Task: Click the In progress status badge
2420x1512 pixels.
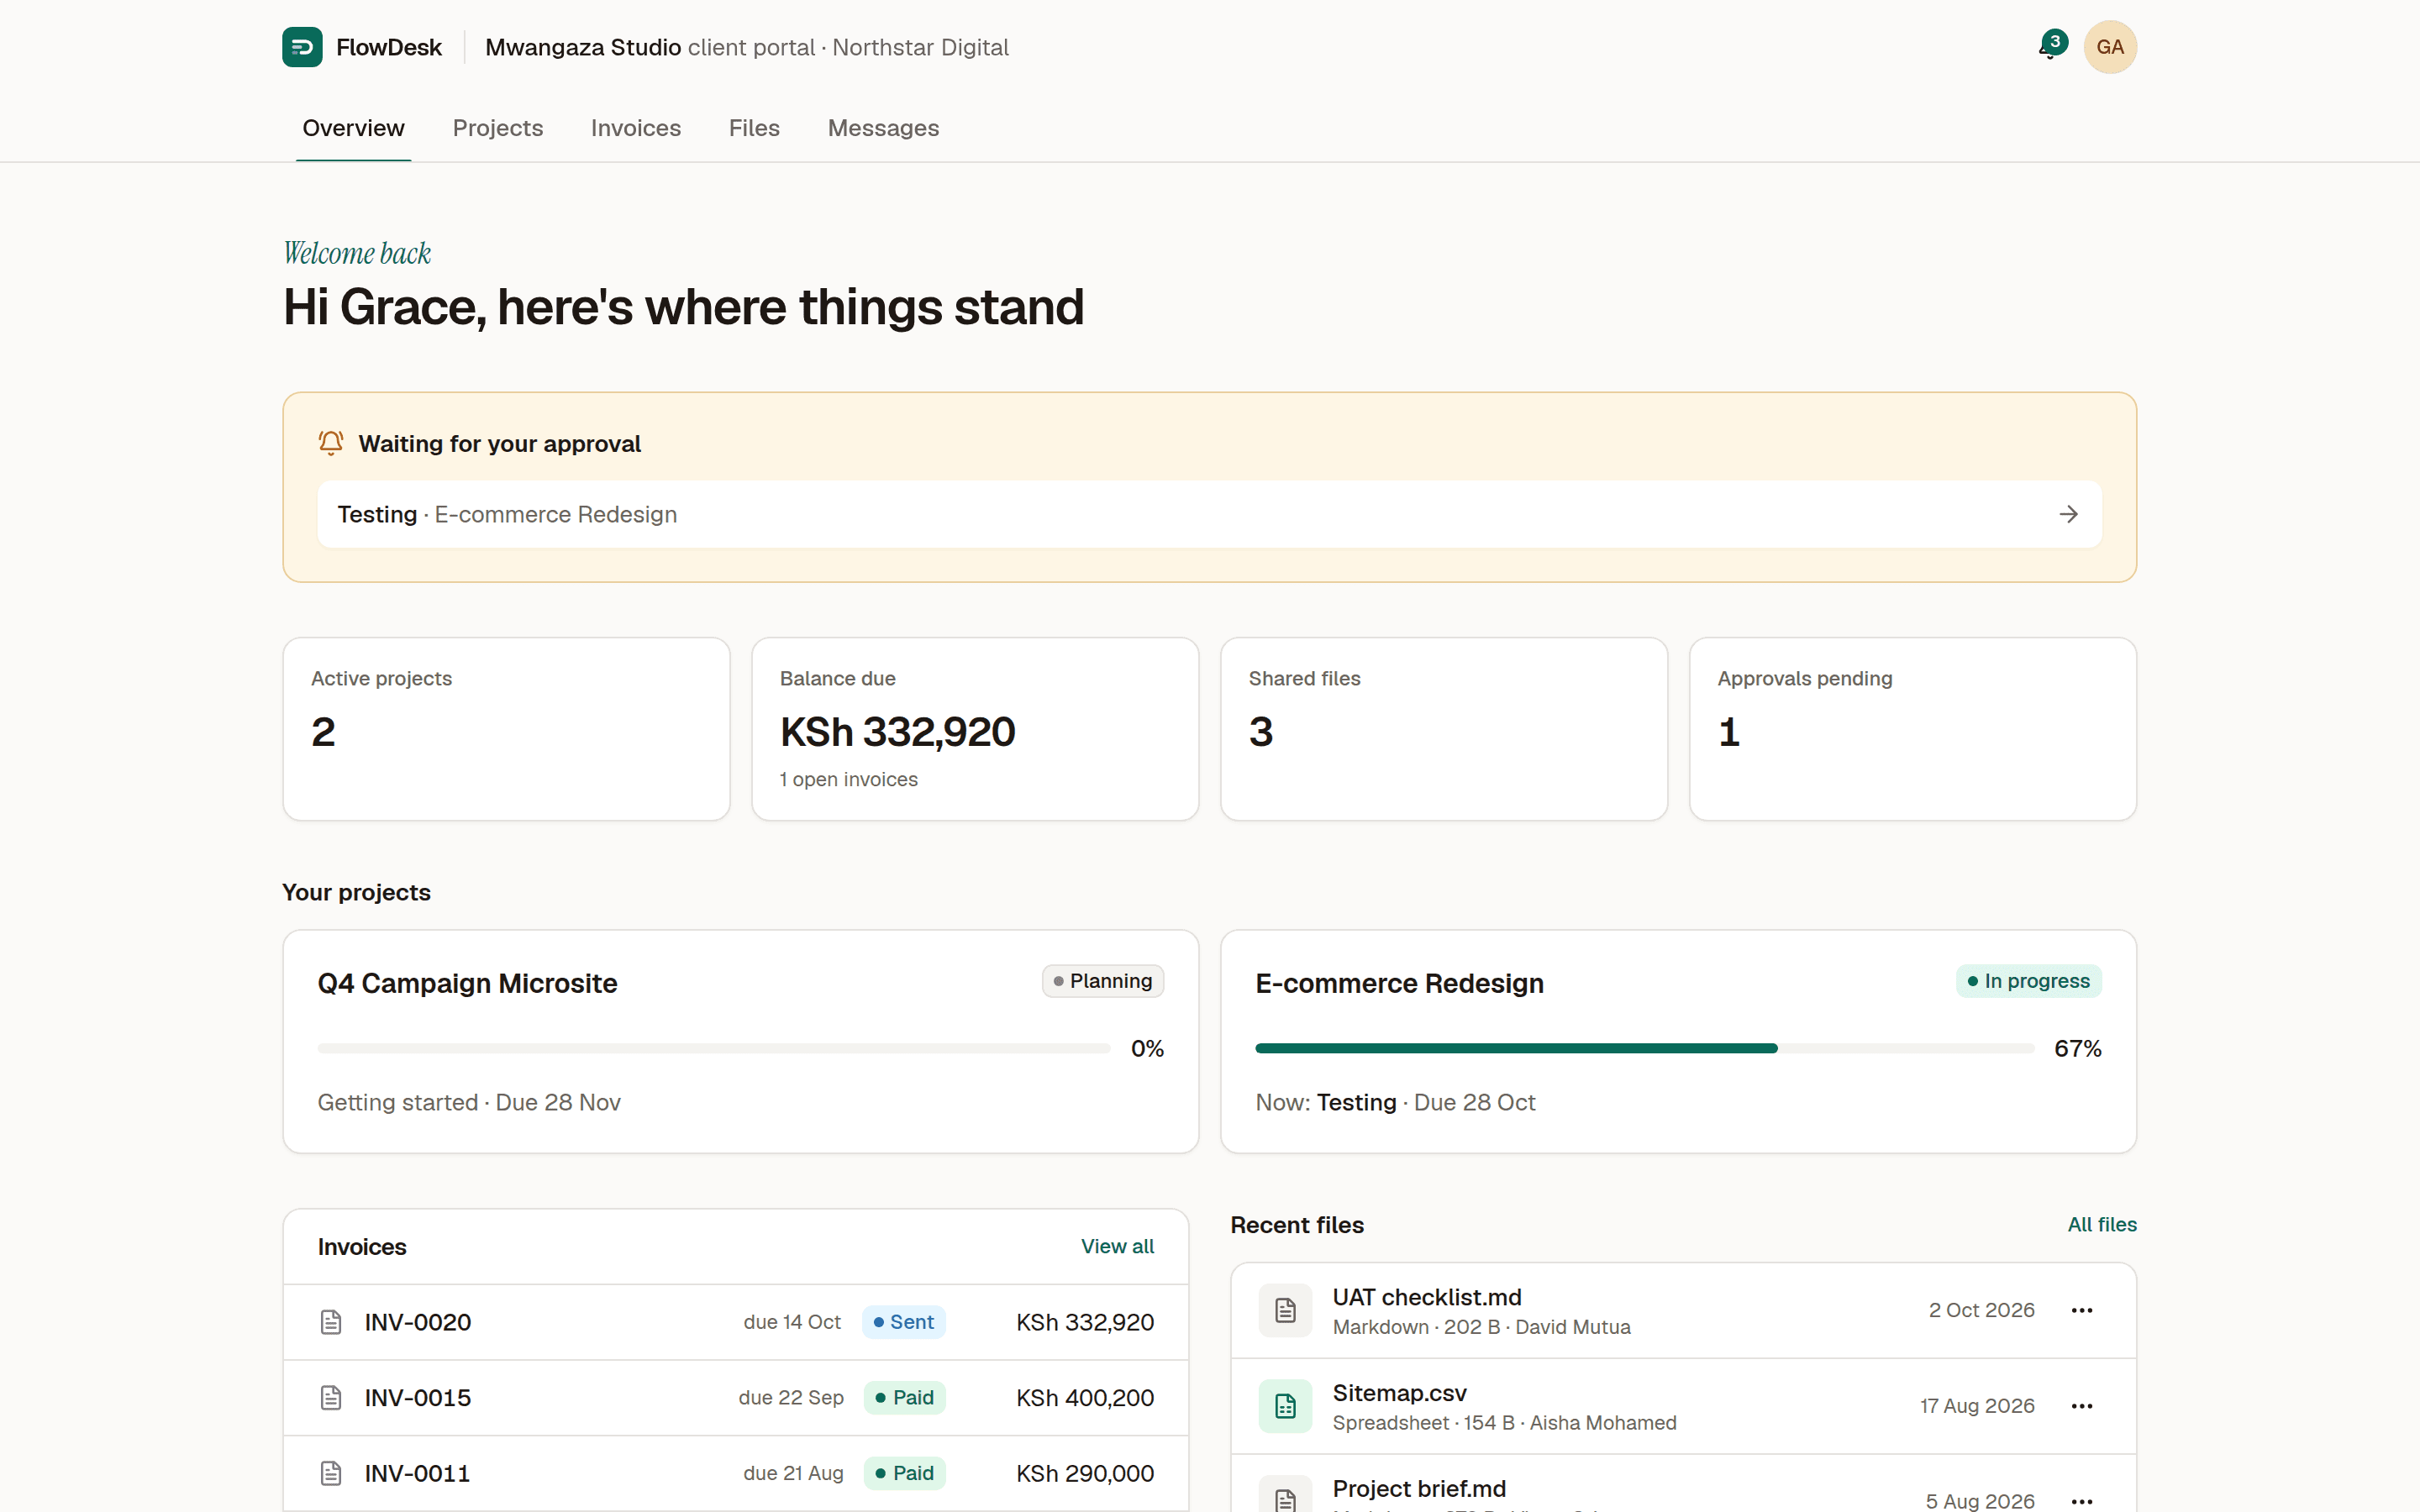Action: tap(2028, 981)
